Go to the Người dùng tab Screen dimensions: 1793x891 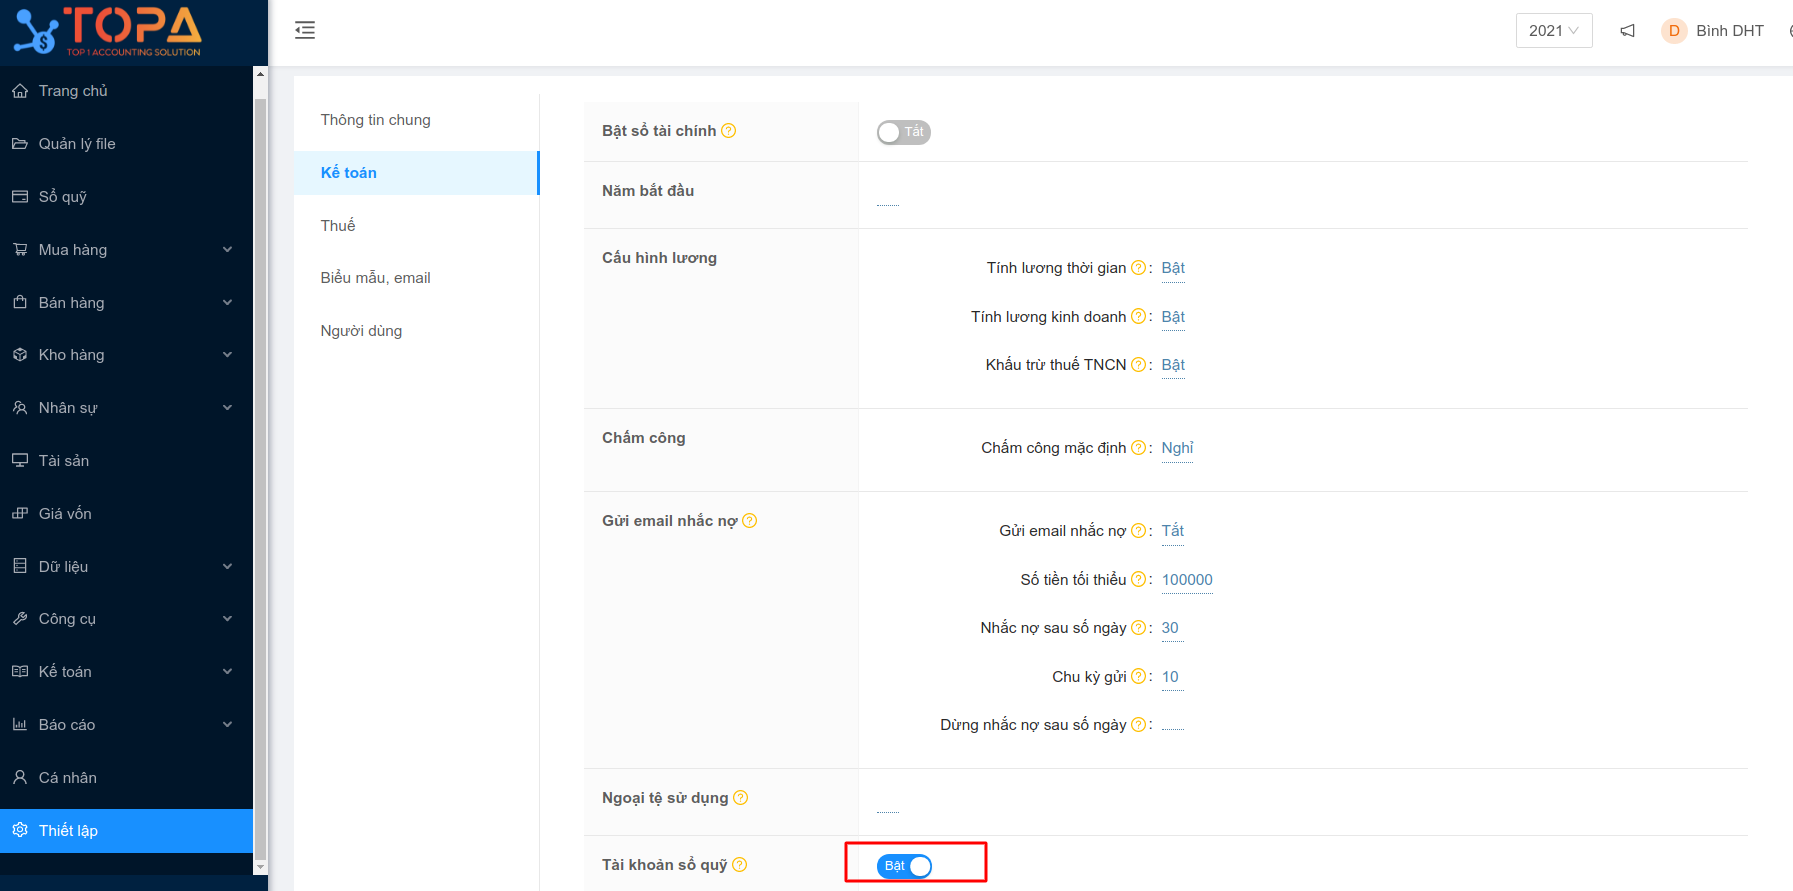(416, 331)
